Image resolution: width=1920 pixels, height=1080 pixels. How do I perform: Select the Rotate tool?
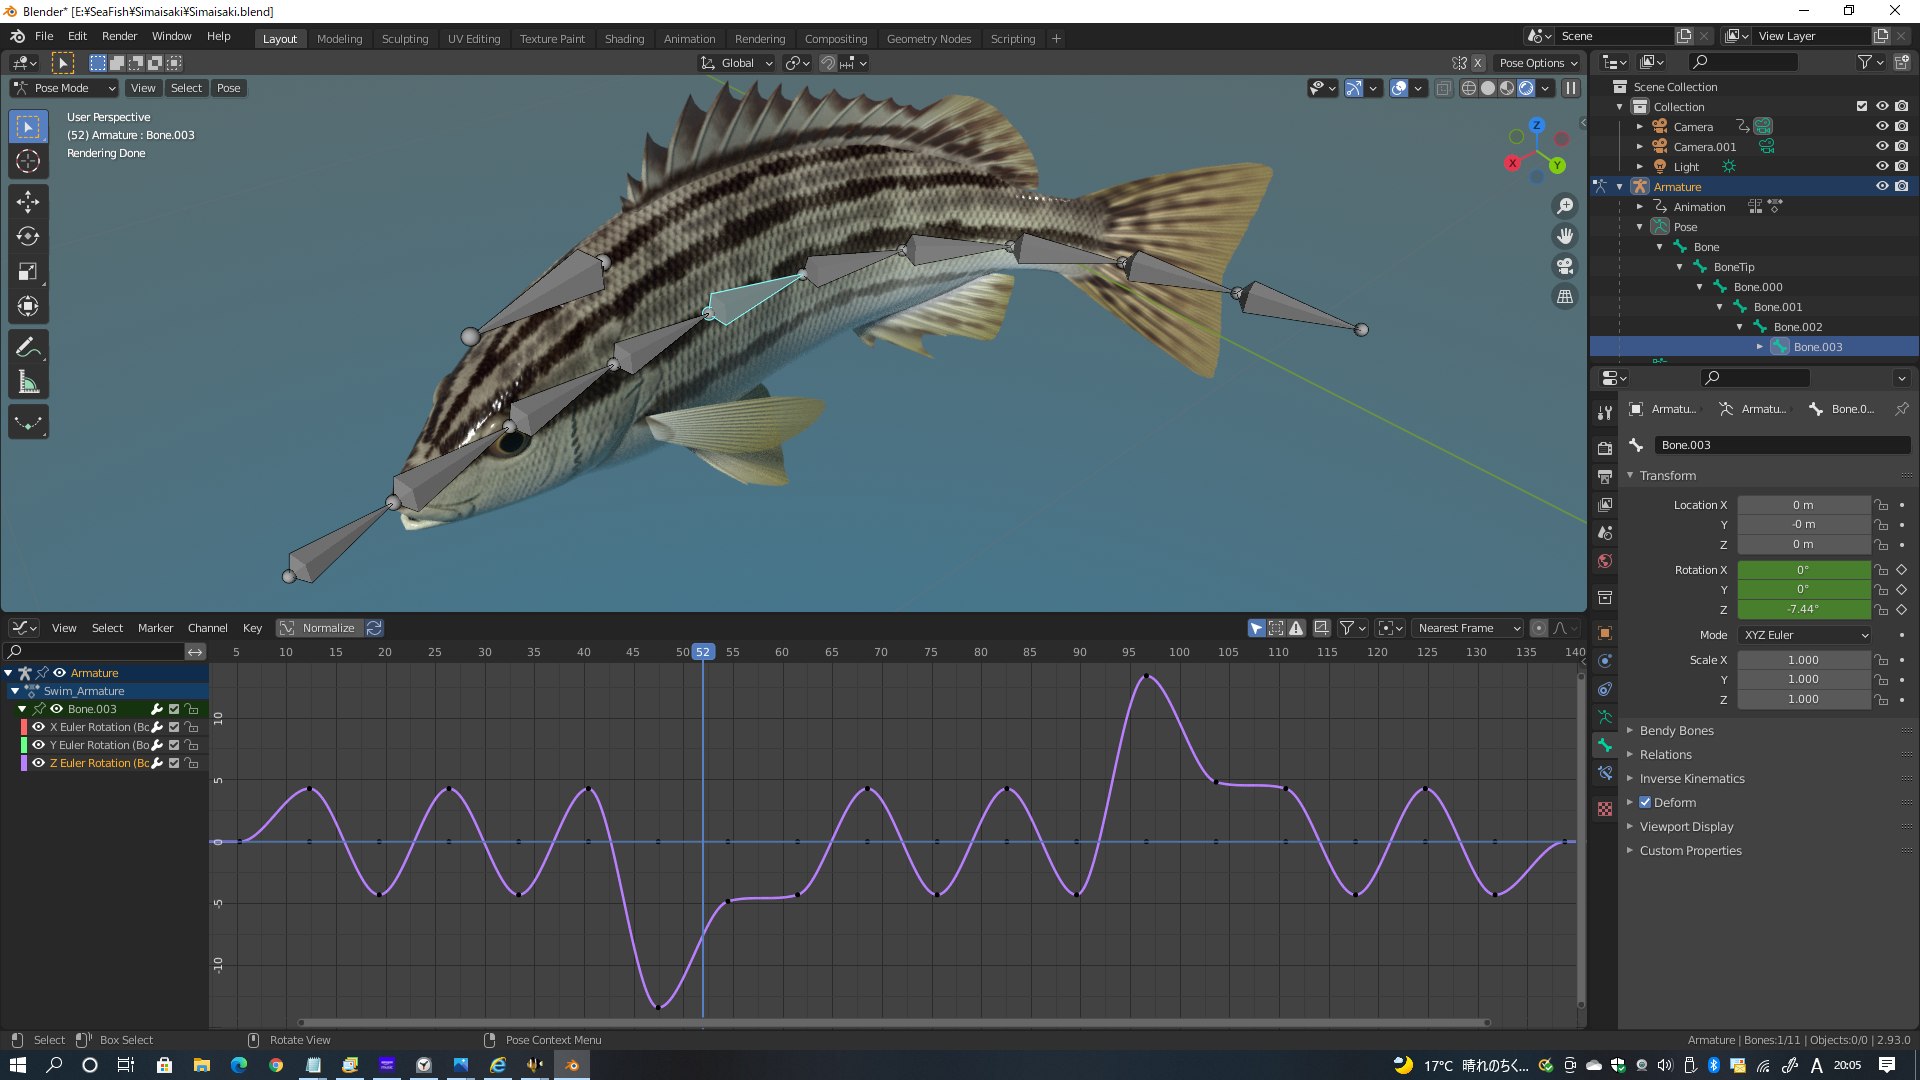tap(28, 237)
